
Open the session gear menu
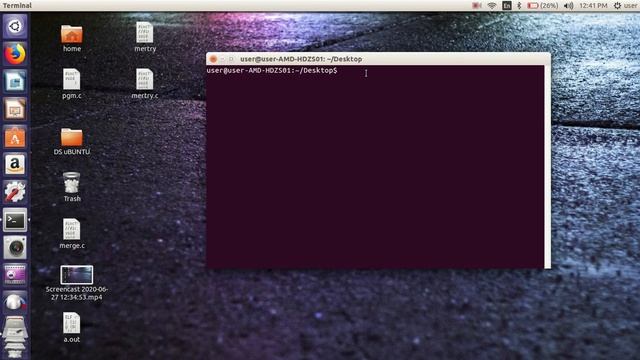[618, 6]
